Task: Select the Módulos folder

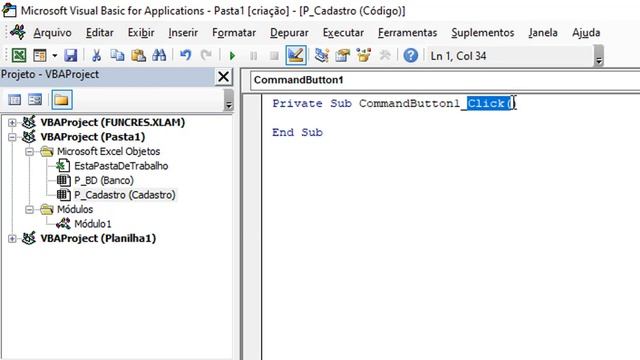Action: point(75,209)
